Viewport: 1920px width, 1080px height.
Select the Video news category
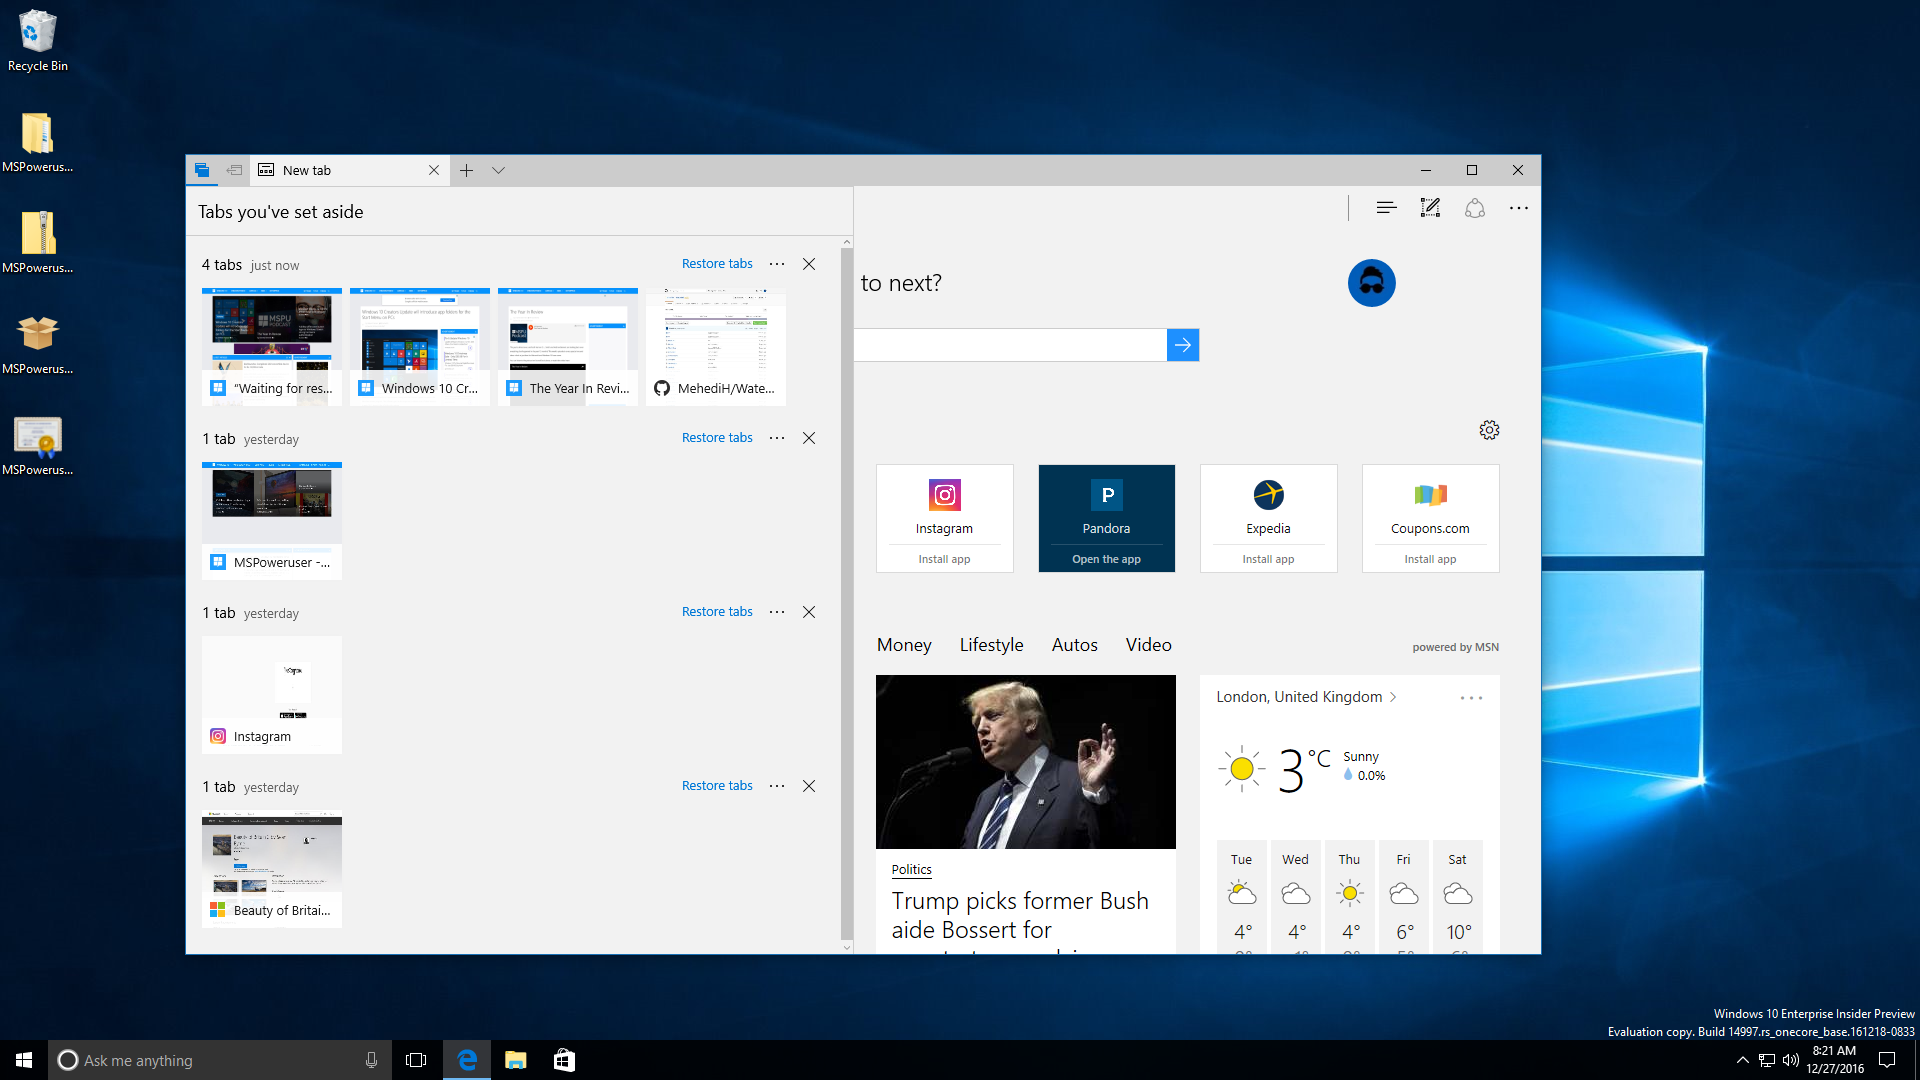click(1148, 645)
